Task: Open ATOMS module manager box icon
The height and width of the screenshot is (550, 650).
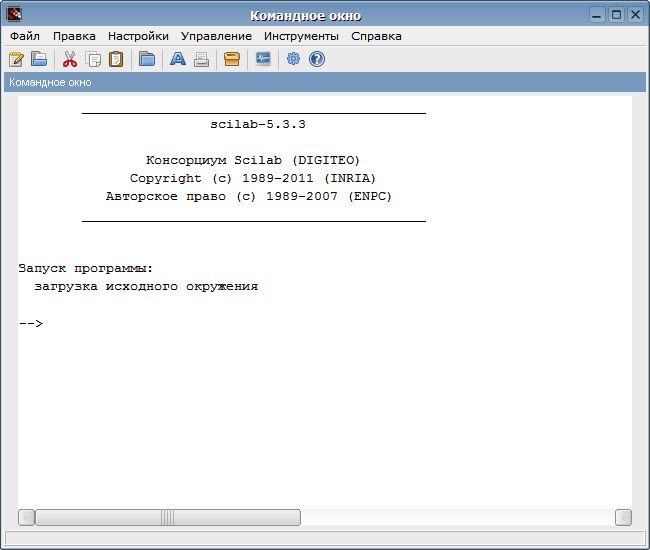Action: click(232, 59)
